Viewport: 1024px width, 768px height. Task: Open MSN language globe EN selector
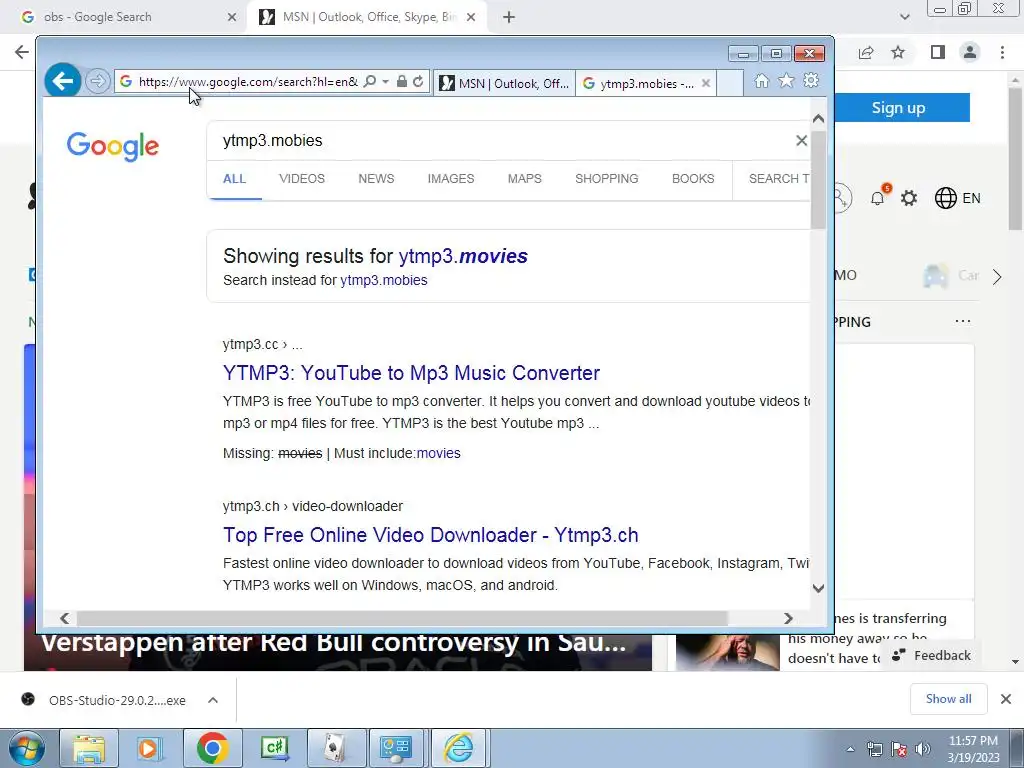click(957, 198)
